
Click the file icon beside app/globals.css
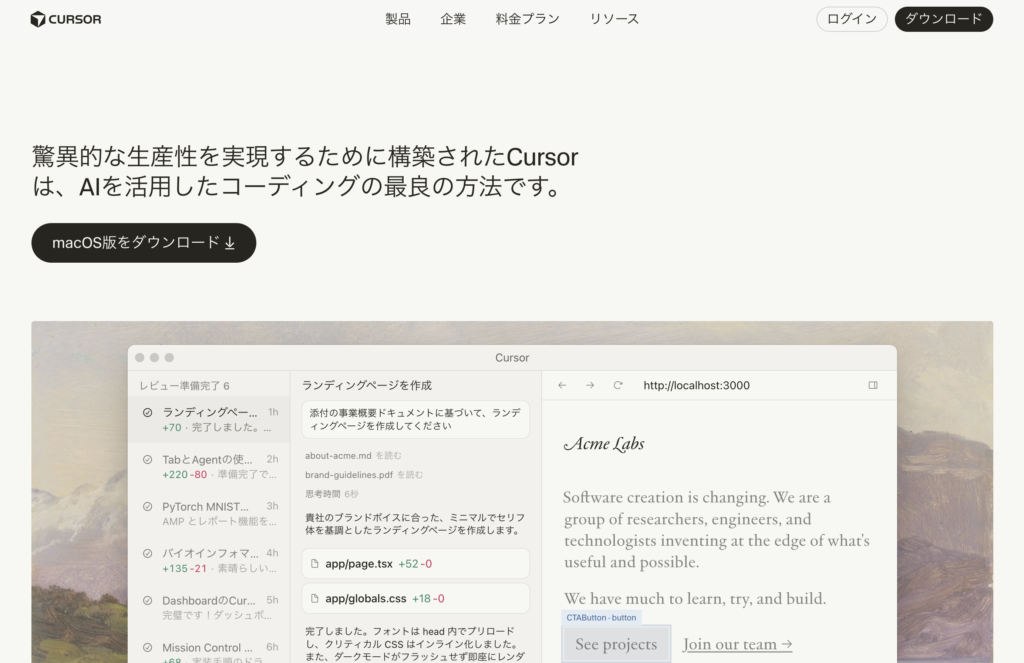tap(315, 599)
